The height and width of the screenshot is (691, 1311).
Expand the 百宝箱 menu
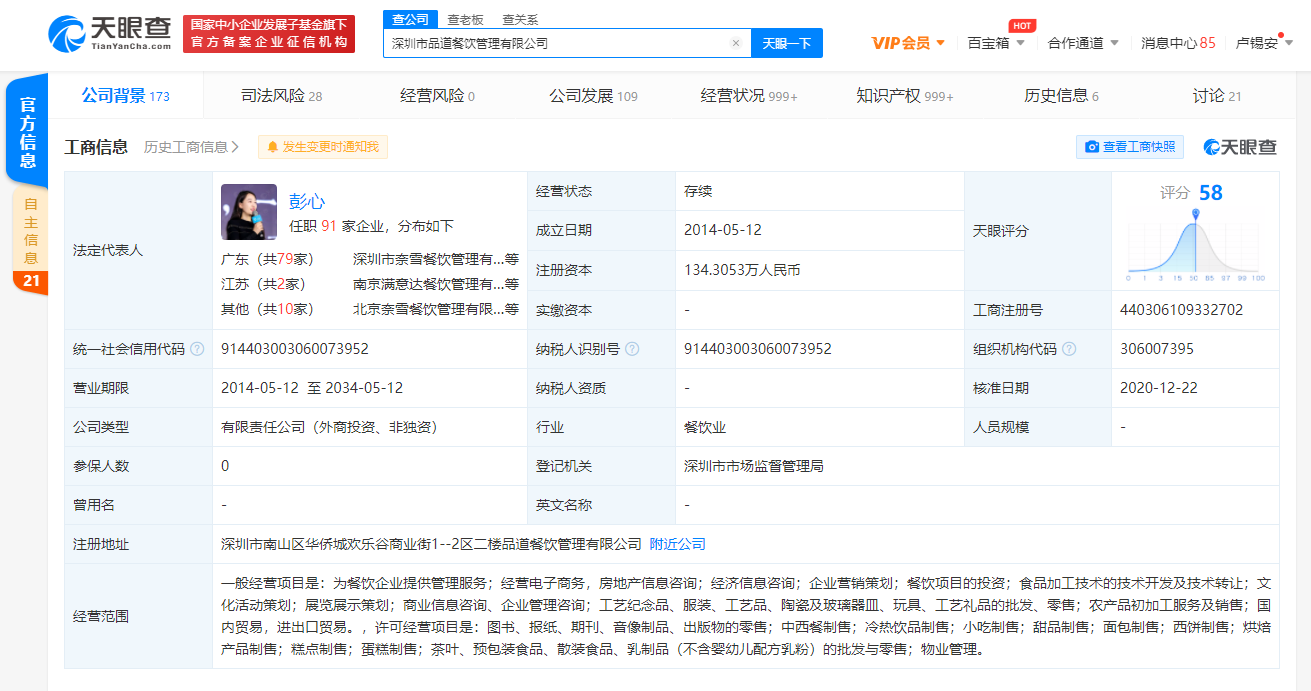coord(996,43)
